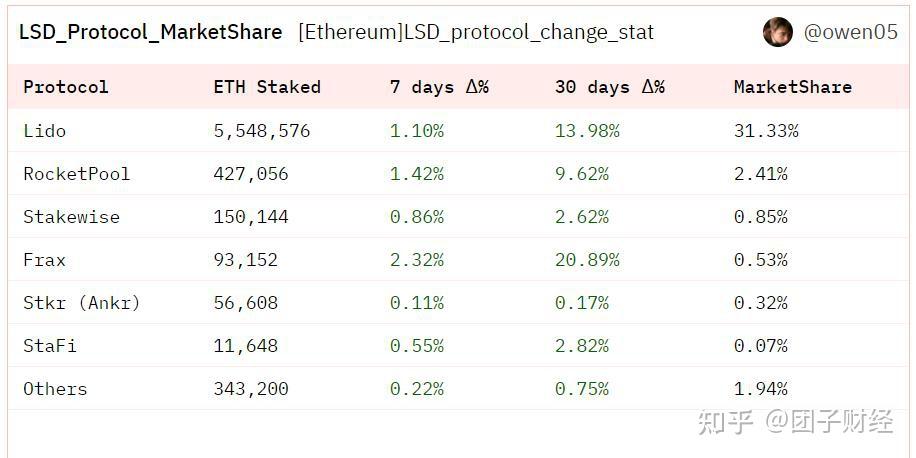This screenshot has width=916, height=458.
Task: Sort by the MarketShare column header
Action: (x=793, y=87)
